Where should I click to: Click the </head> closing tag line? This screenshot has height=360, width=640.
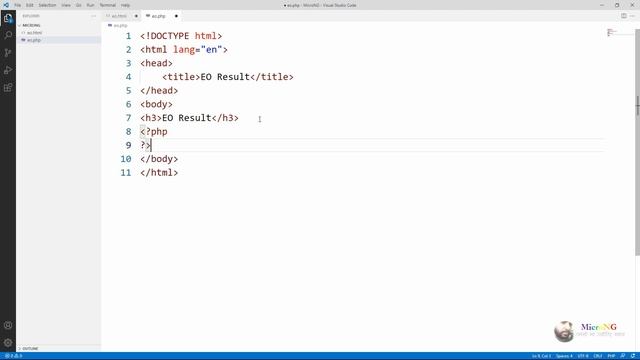[159, 91]
